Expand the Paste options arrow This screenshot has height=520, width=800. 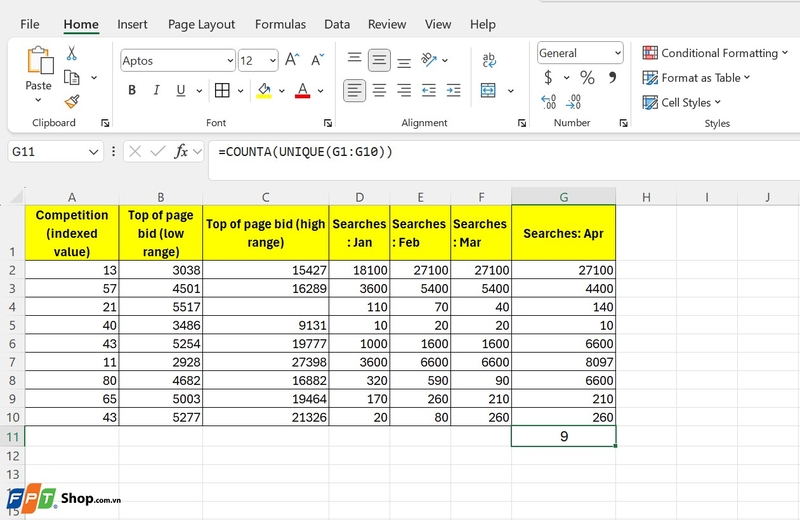tap(38, 100)
